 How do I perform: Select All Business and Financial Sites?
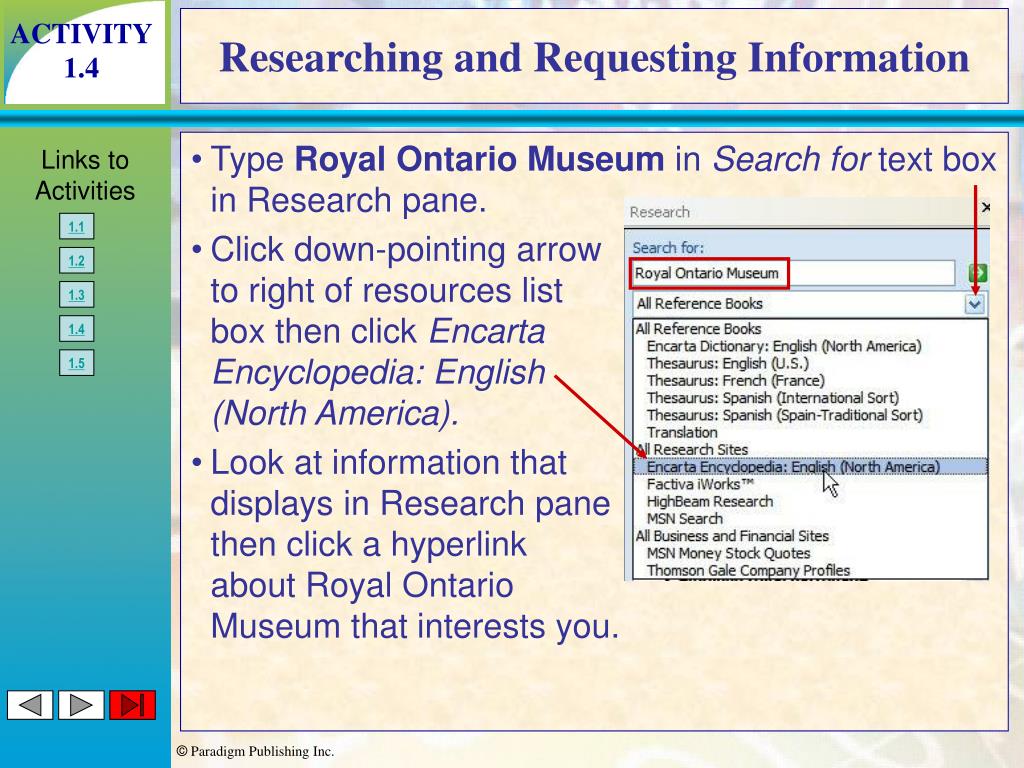pos(732,536)
